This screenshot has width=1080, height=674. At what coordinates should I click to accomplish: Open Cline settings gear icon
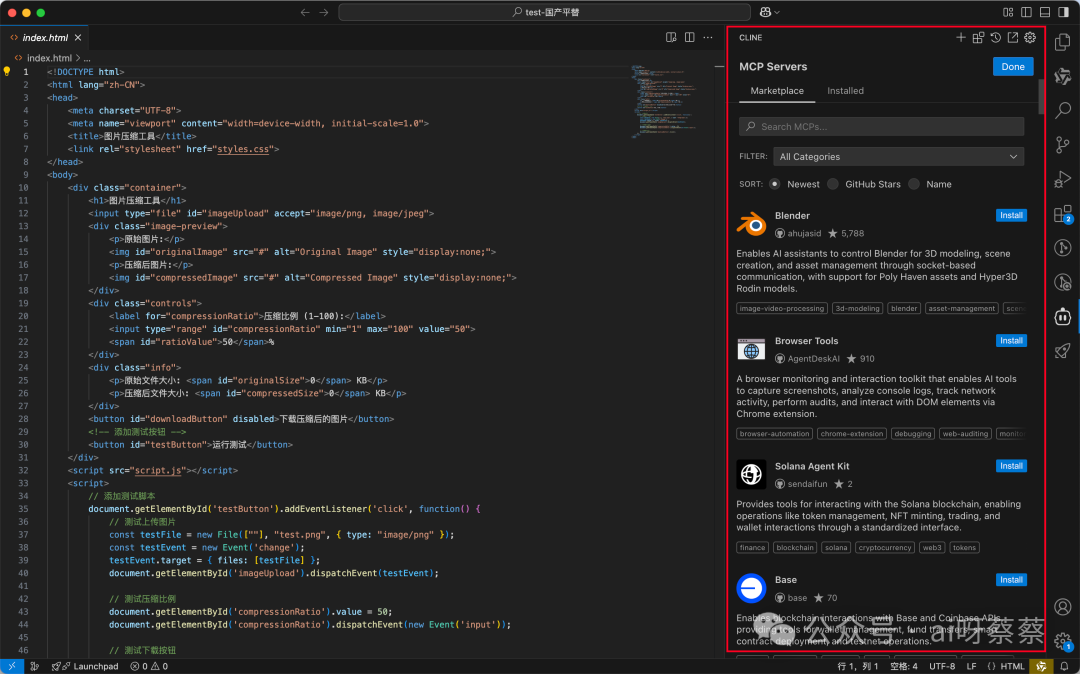pyautogui.click(x=1030, y=37)
